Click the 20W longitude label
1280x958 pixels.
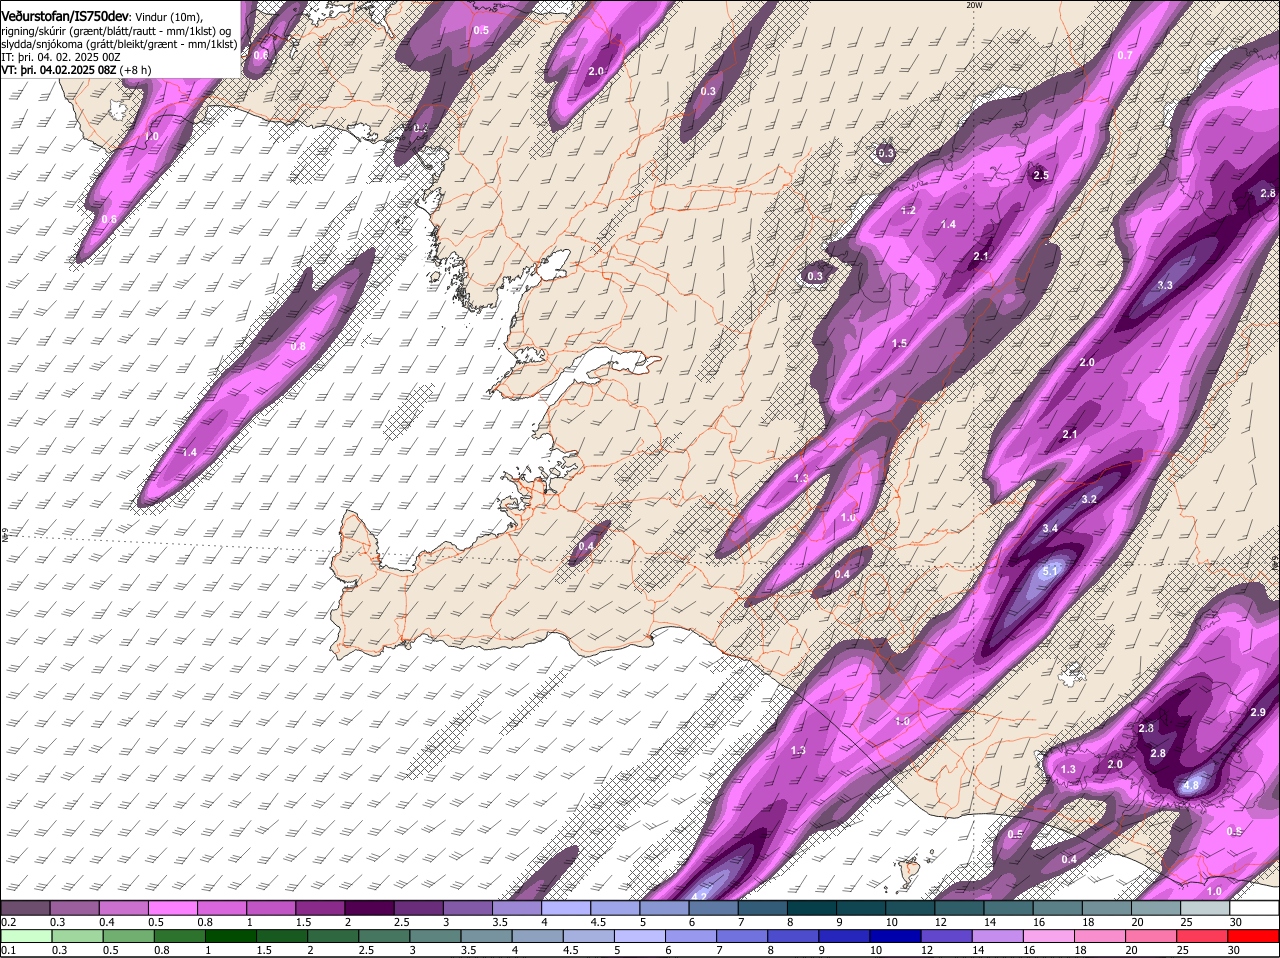coord(975,5)
